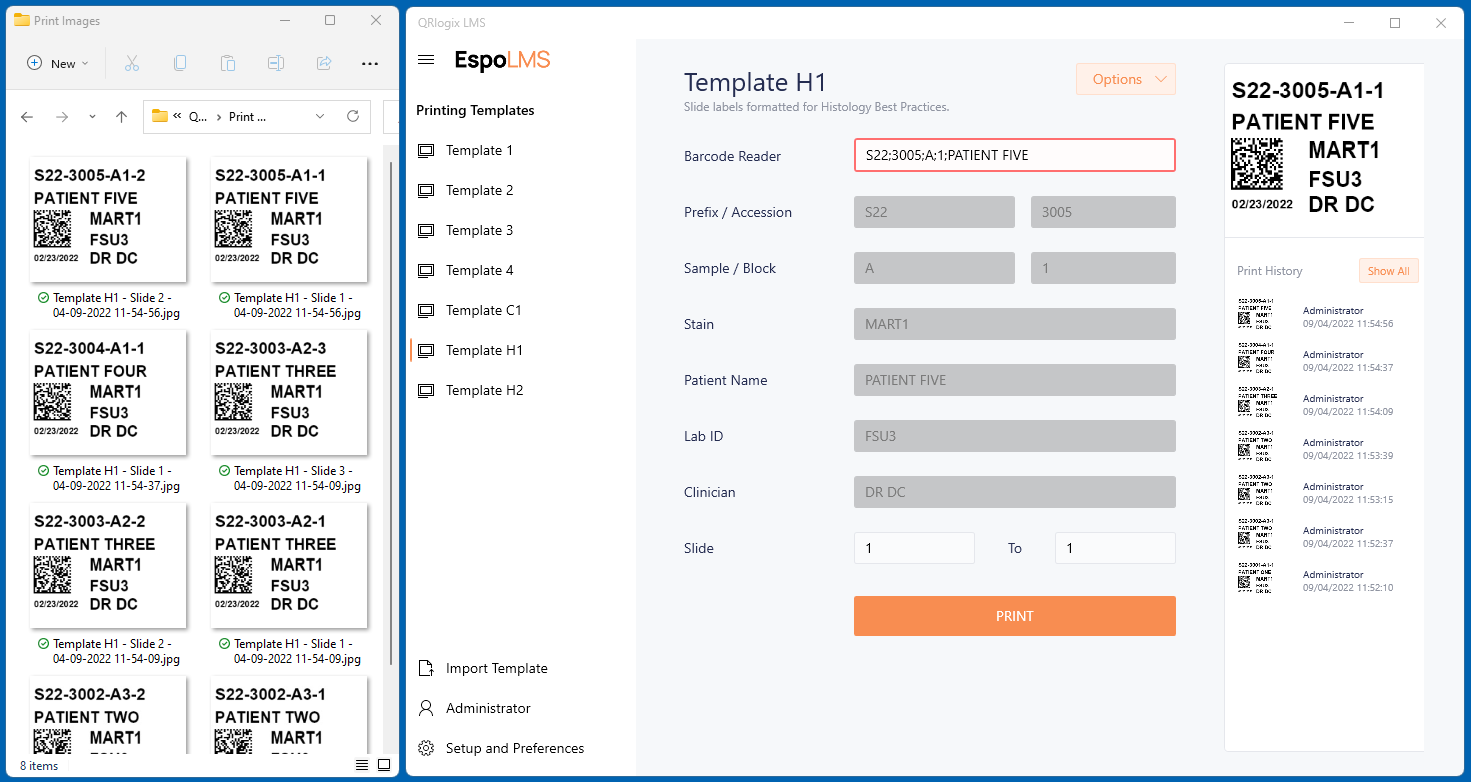The image size is (1471, 782).
Task: Click the Setup and Preferences gear icon
Action: click(x=426, y=748)
